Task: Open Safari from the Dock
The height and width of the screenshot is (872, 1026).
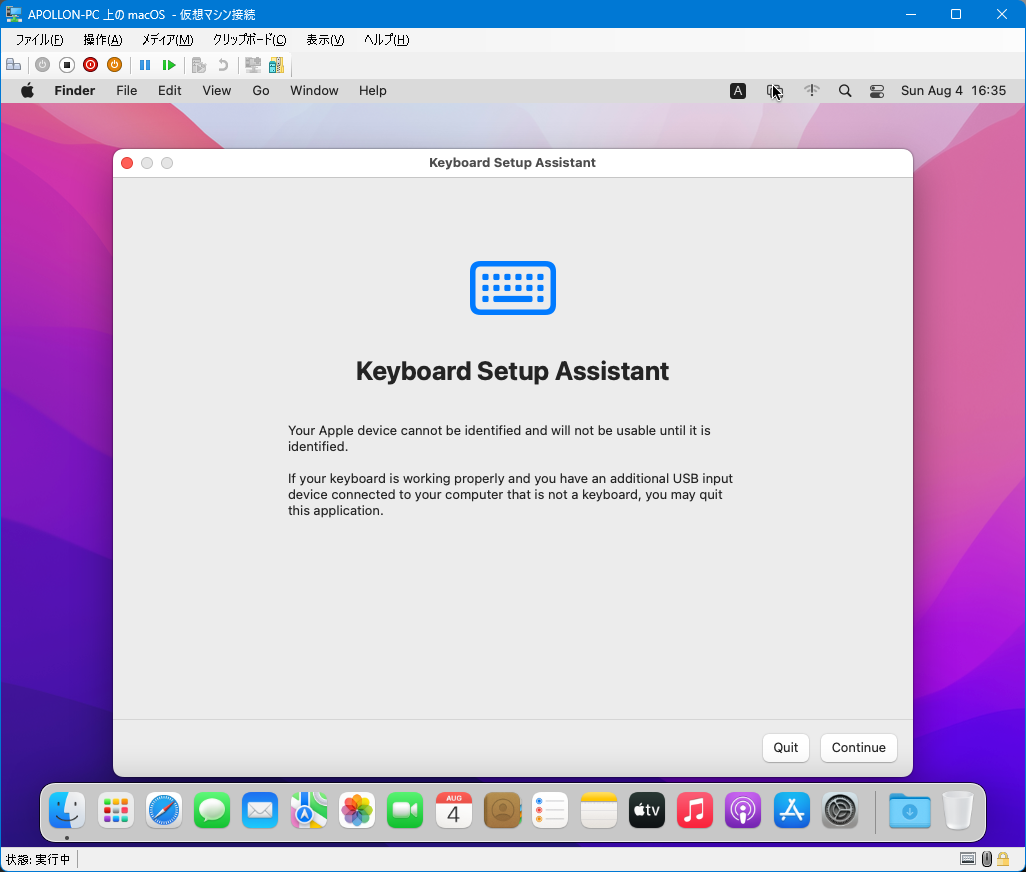Action: click(164, 811)
